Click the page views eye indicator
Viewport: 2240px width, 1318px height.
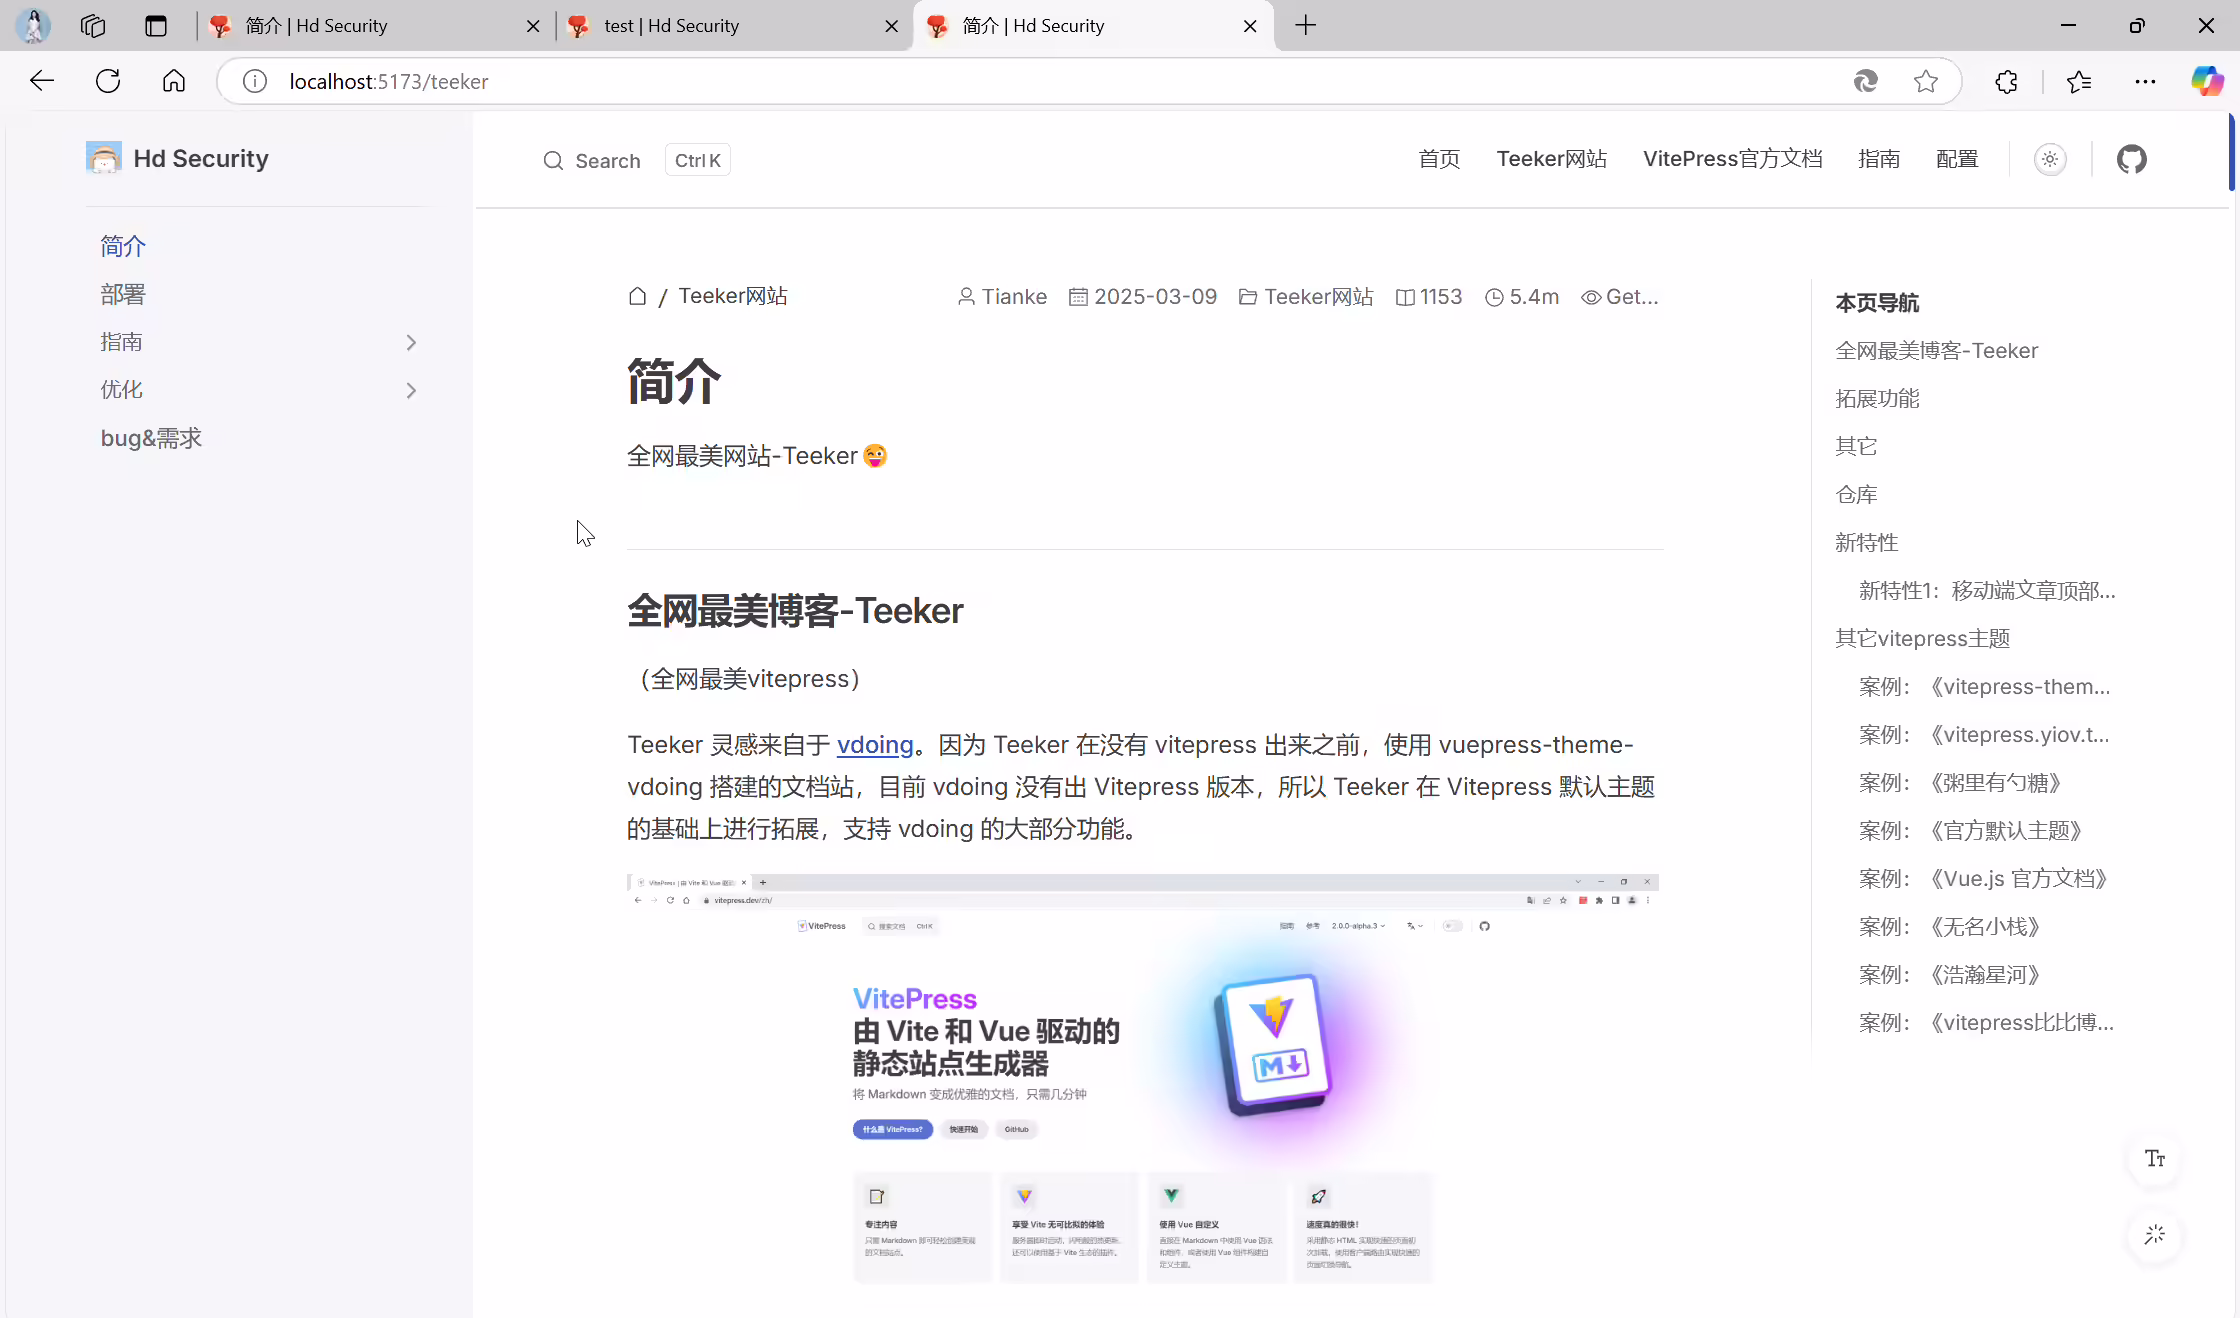[x=1619, y=297]
